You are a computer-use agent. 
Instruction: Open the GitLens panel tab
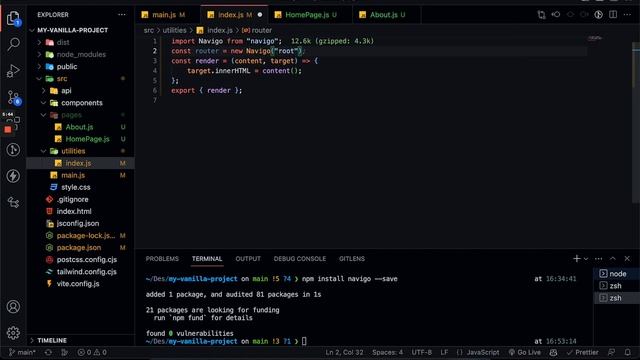click(351, 259)
